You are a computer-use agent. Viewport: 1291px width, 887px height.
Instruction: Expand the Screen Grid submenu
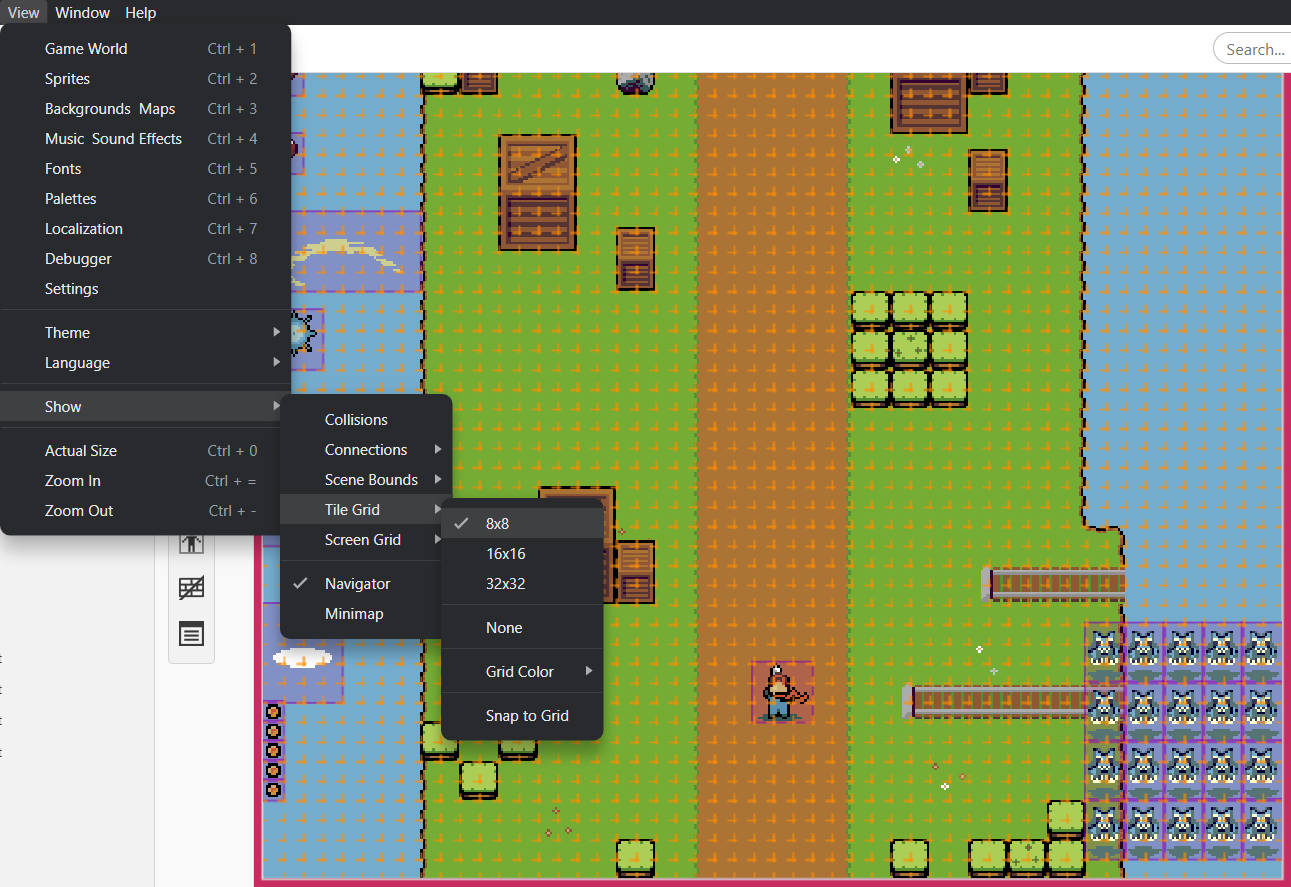click(x=362, y=540)
